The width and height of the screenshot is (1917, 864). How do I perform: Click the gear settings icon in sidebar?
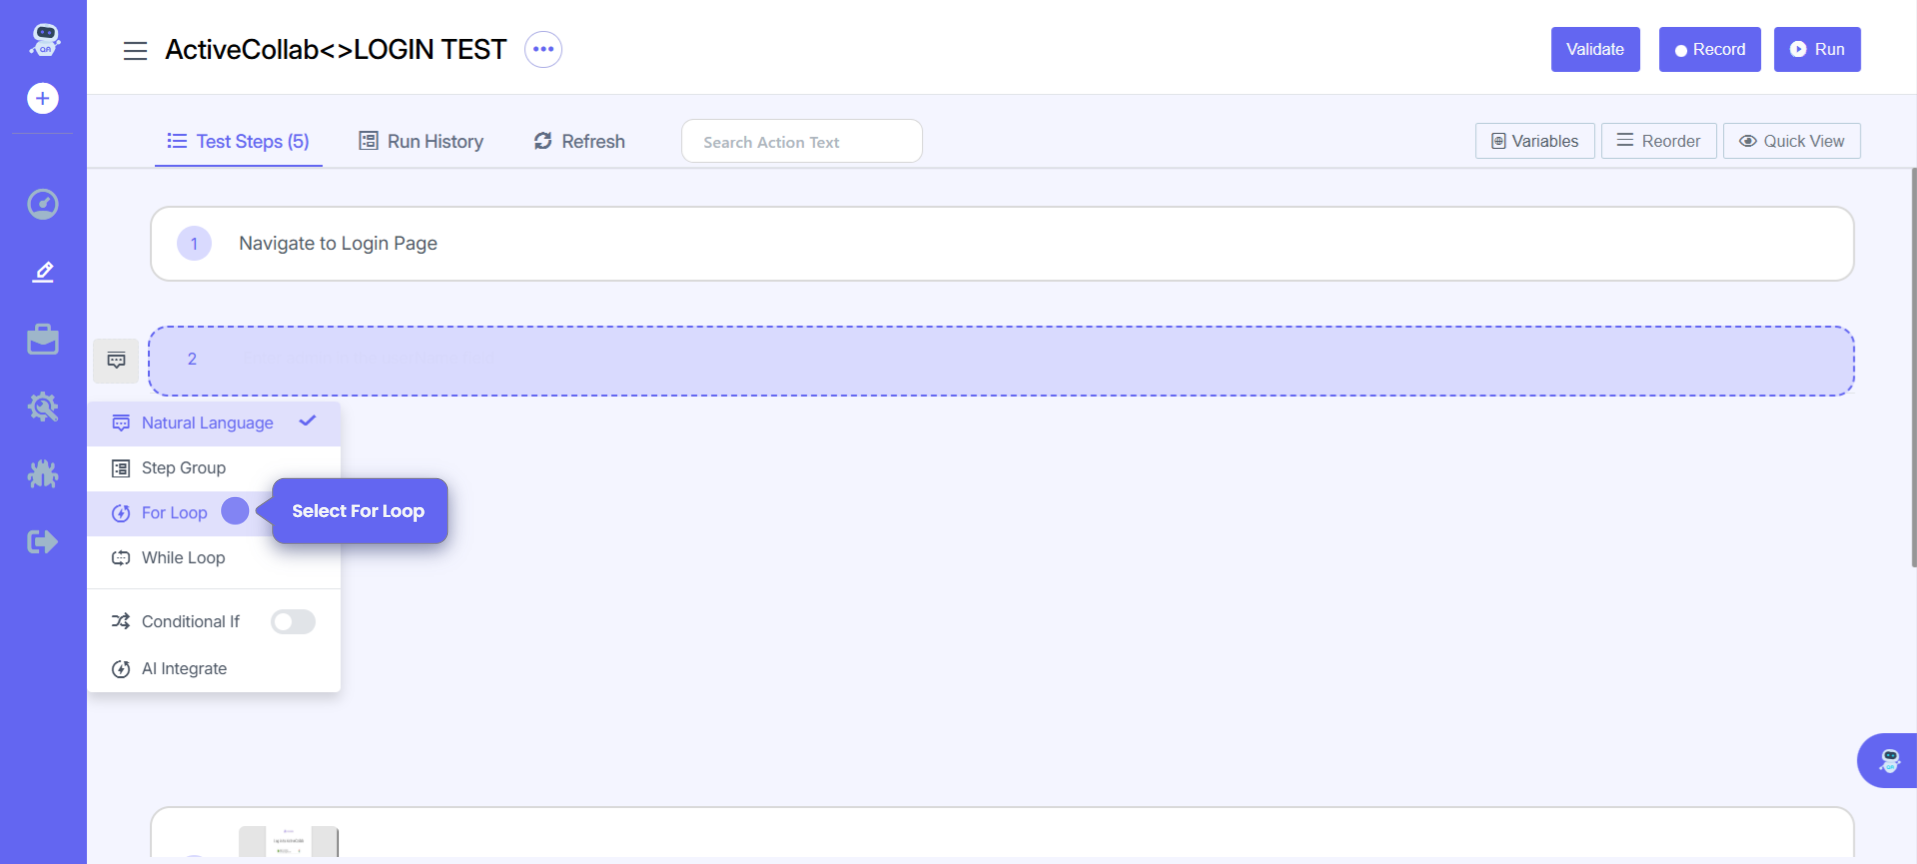42,407
